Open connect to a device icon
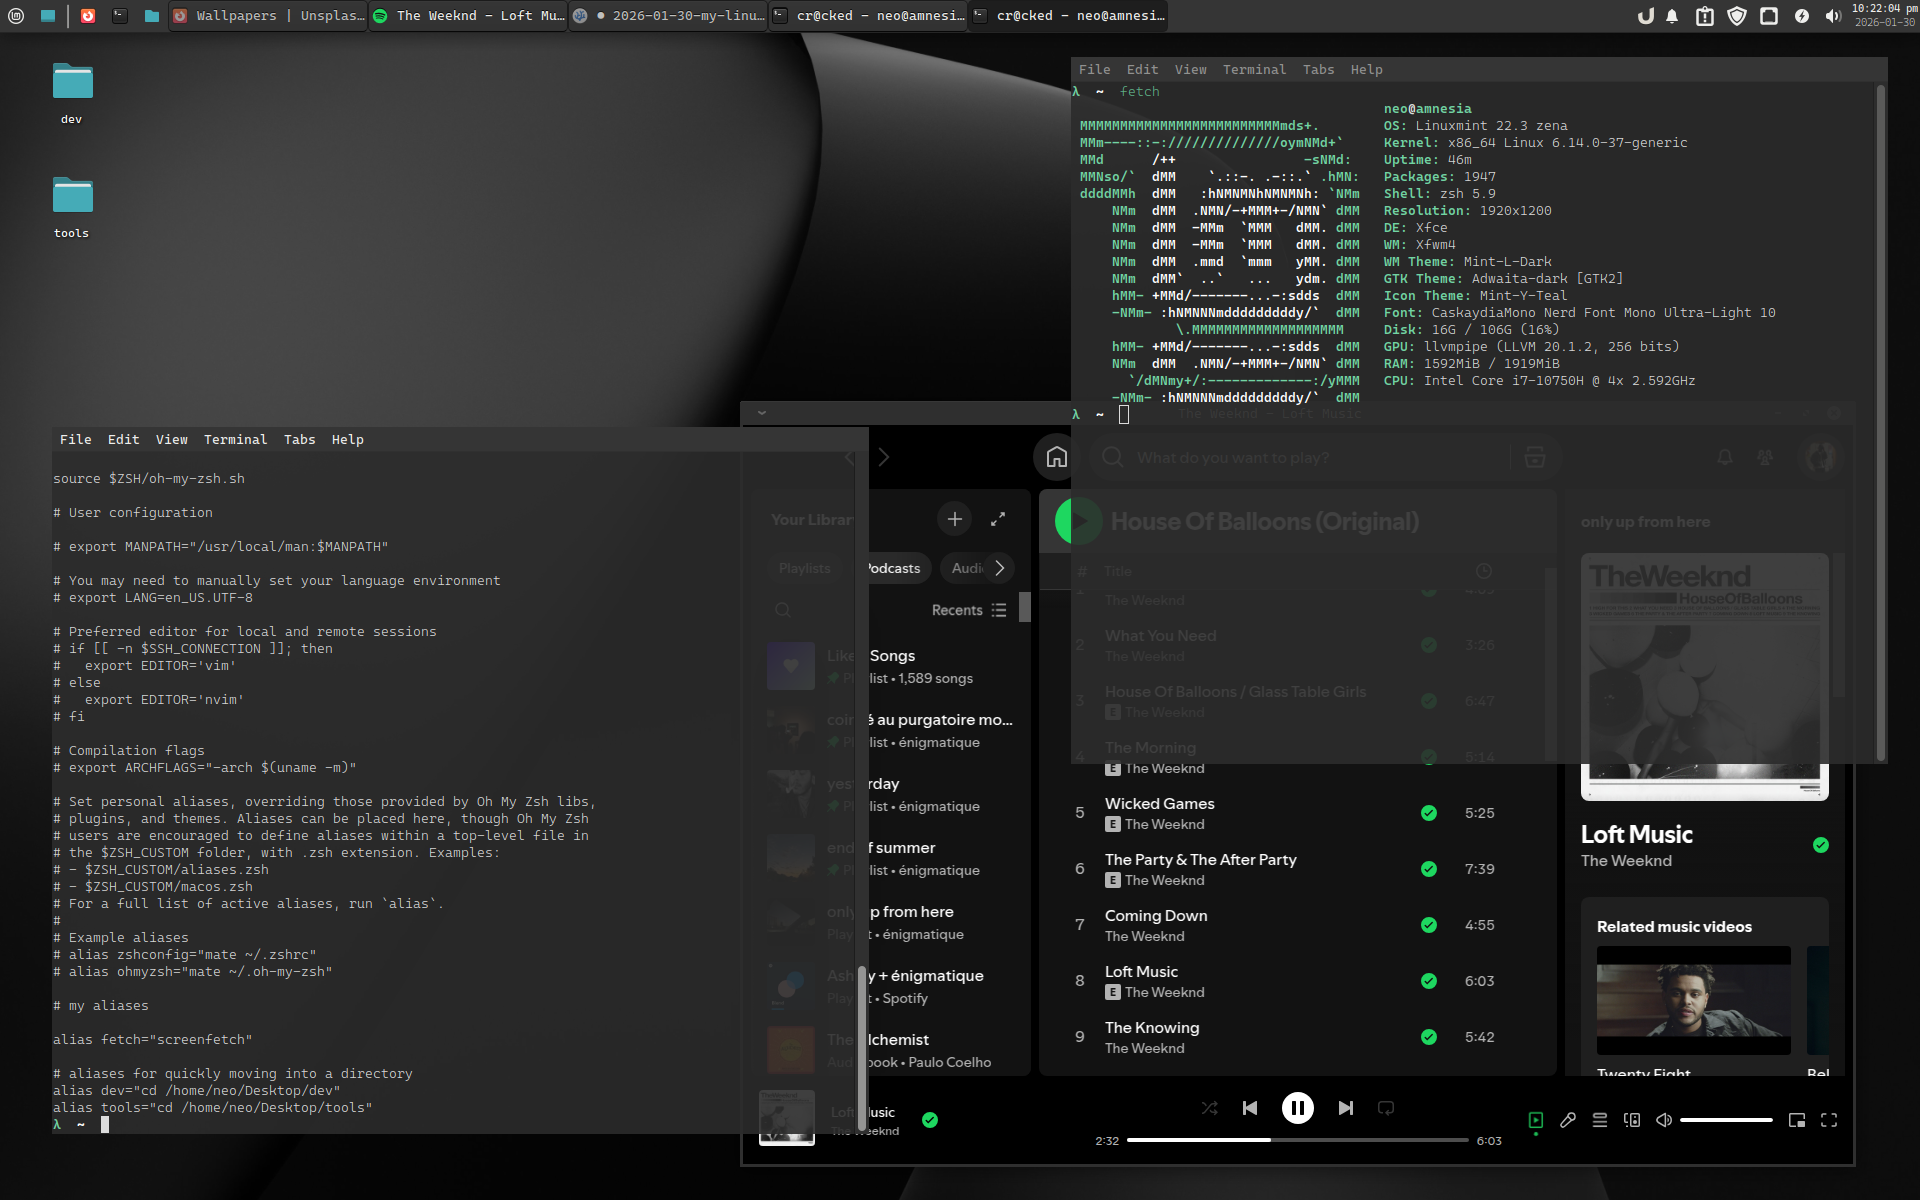The image size is (1920, 1200). pos(1632,1120)
